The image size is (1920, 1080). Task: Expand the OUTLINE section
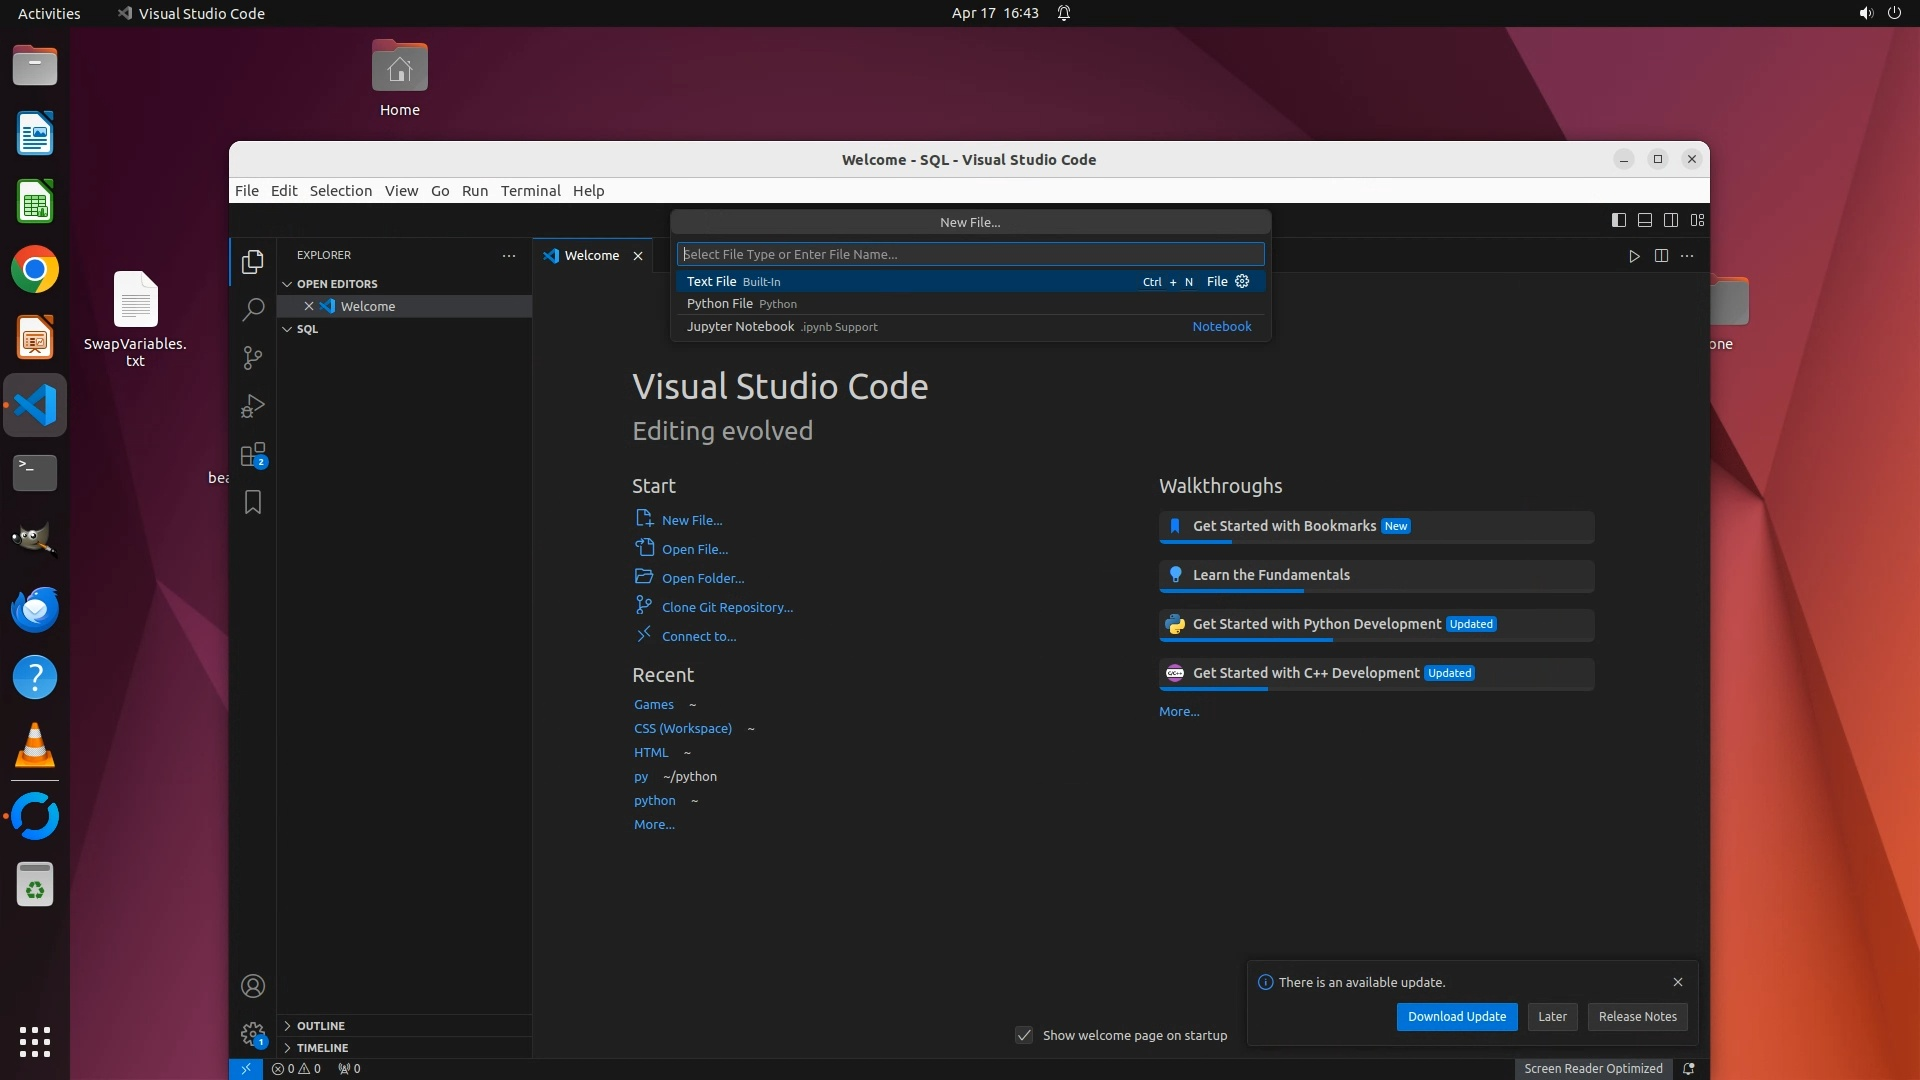(320, 1026)
